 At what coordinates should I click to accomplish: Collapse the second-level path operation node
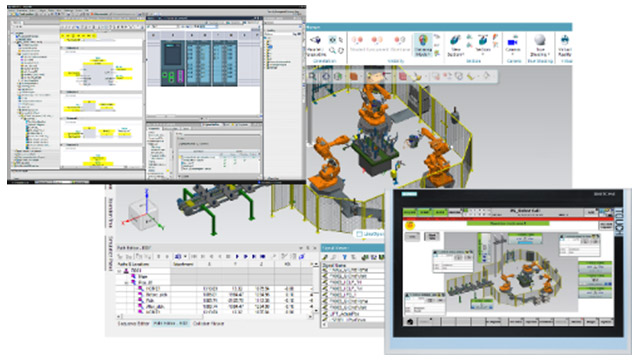(126, 282)
